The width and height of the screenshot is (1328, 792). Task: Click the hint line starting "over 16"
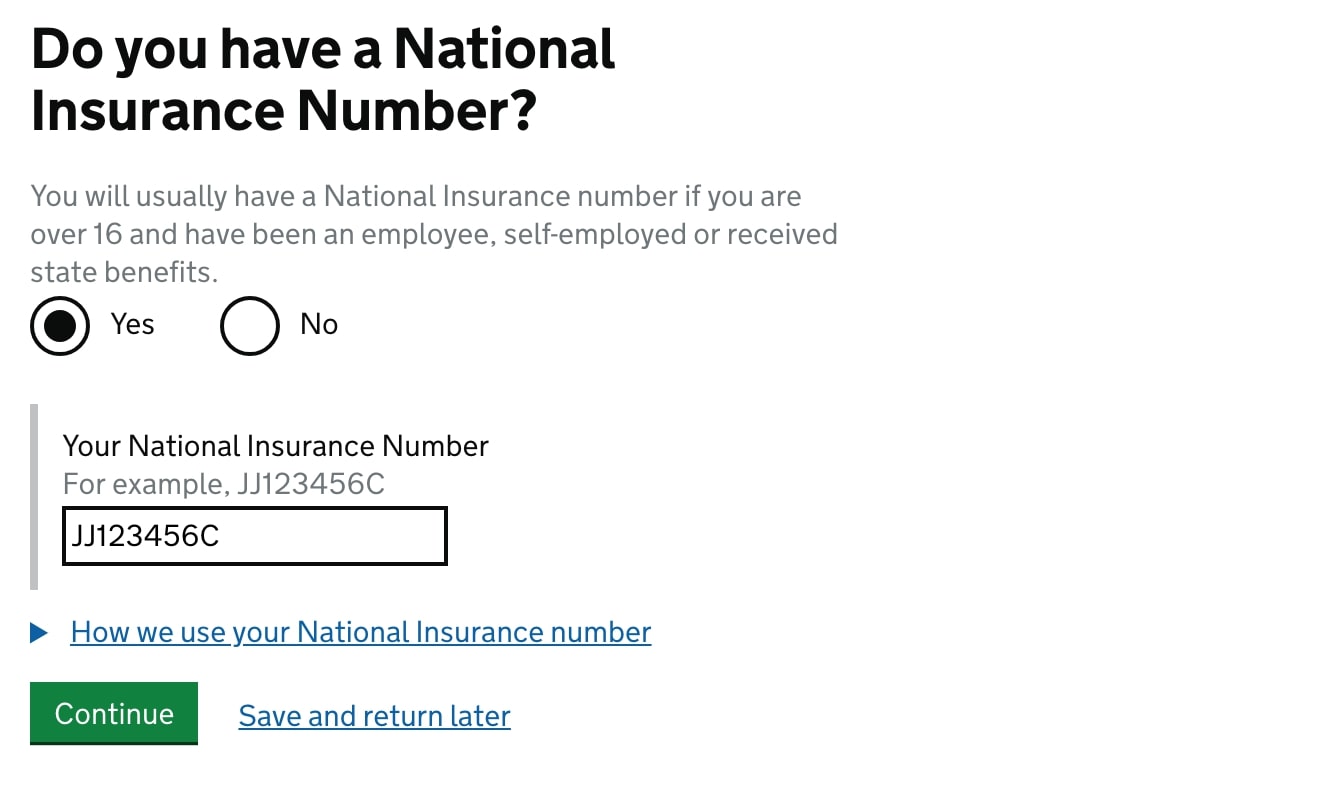point(434,234)
